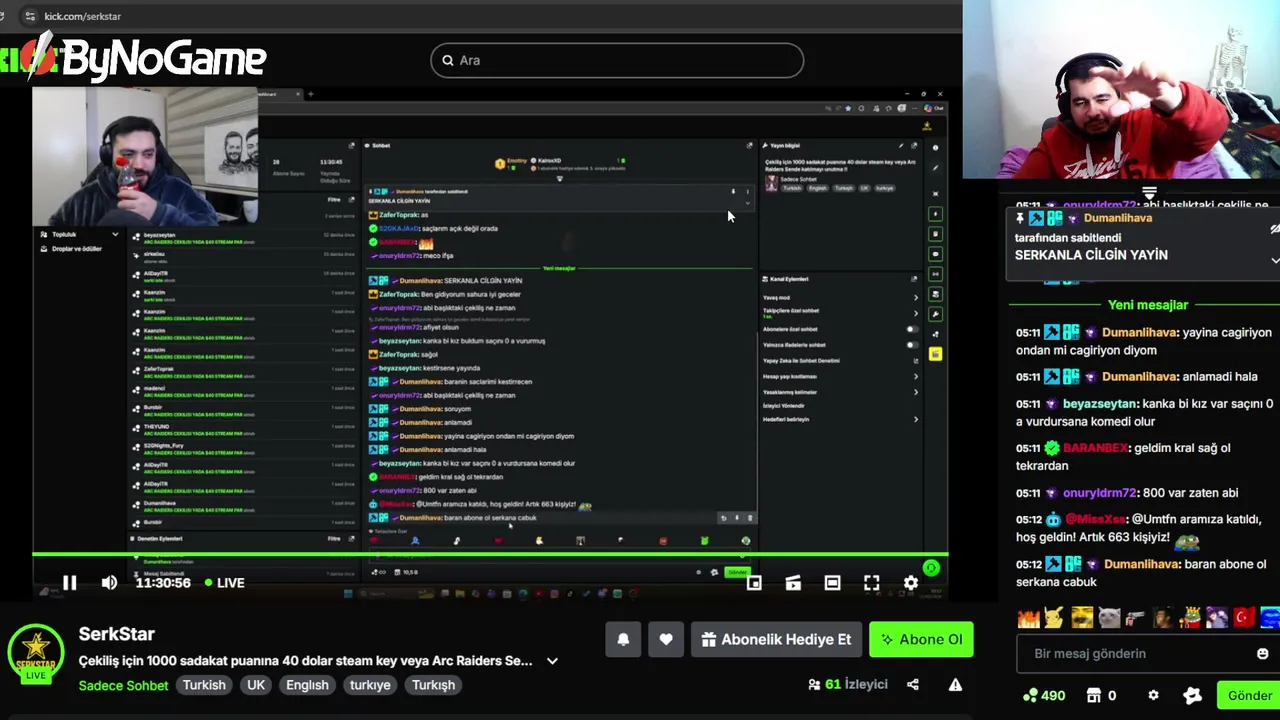
Task: Open chat settings gear icon
Action: click(1153, 695)
